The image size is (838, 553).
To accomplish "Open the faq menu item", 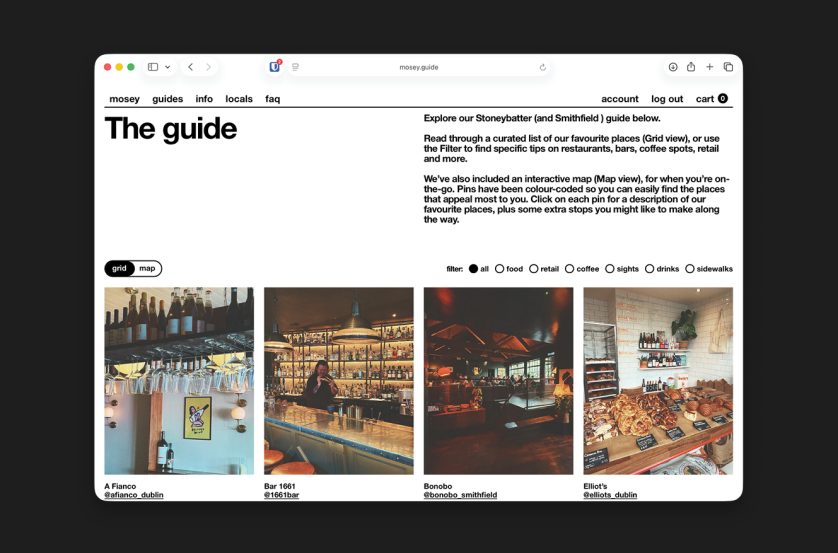I will [x=273, y=99].
